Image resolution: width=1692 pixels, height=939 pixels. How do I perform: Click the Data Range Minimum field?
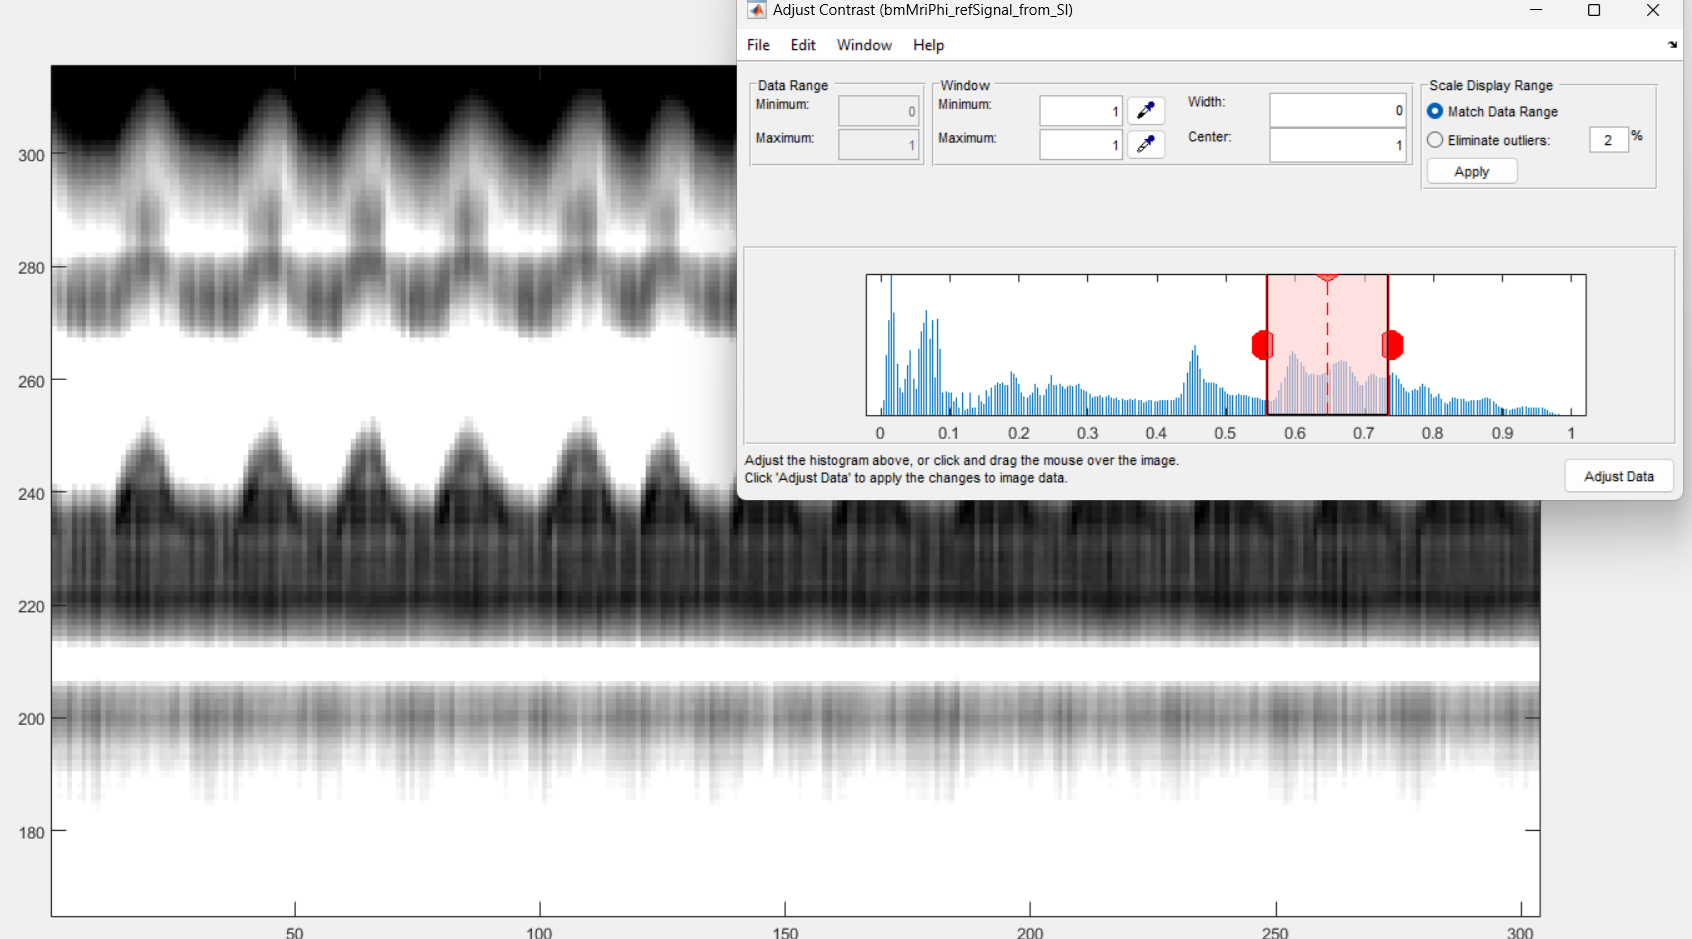coord(878,111)
